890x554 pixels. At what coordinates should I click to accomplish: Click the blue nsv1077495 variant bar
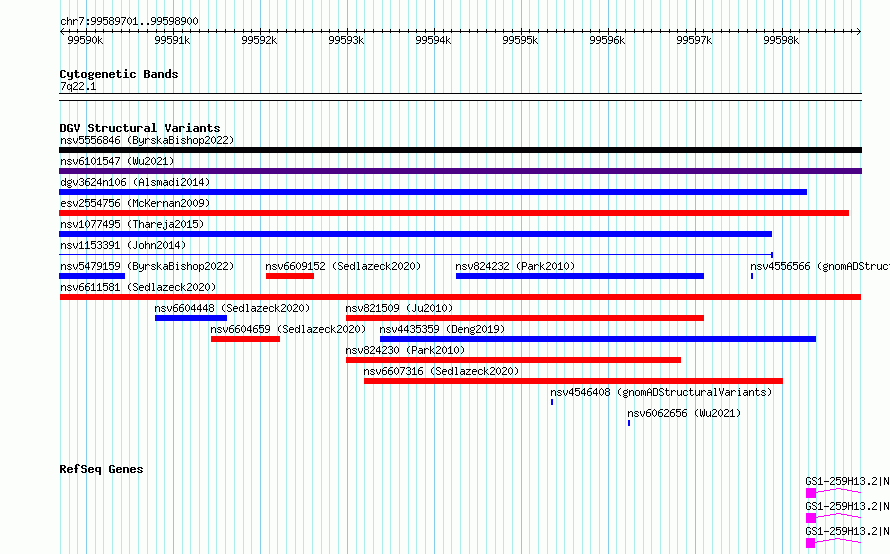click(415, 234)
